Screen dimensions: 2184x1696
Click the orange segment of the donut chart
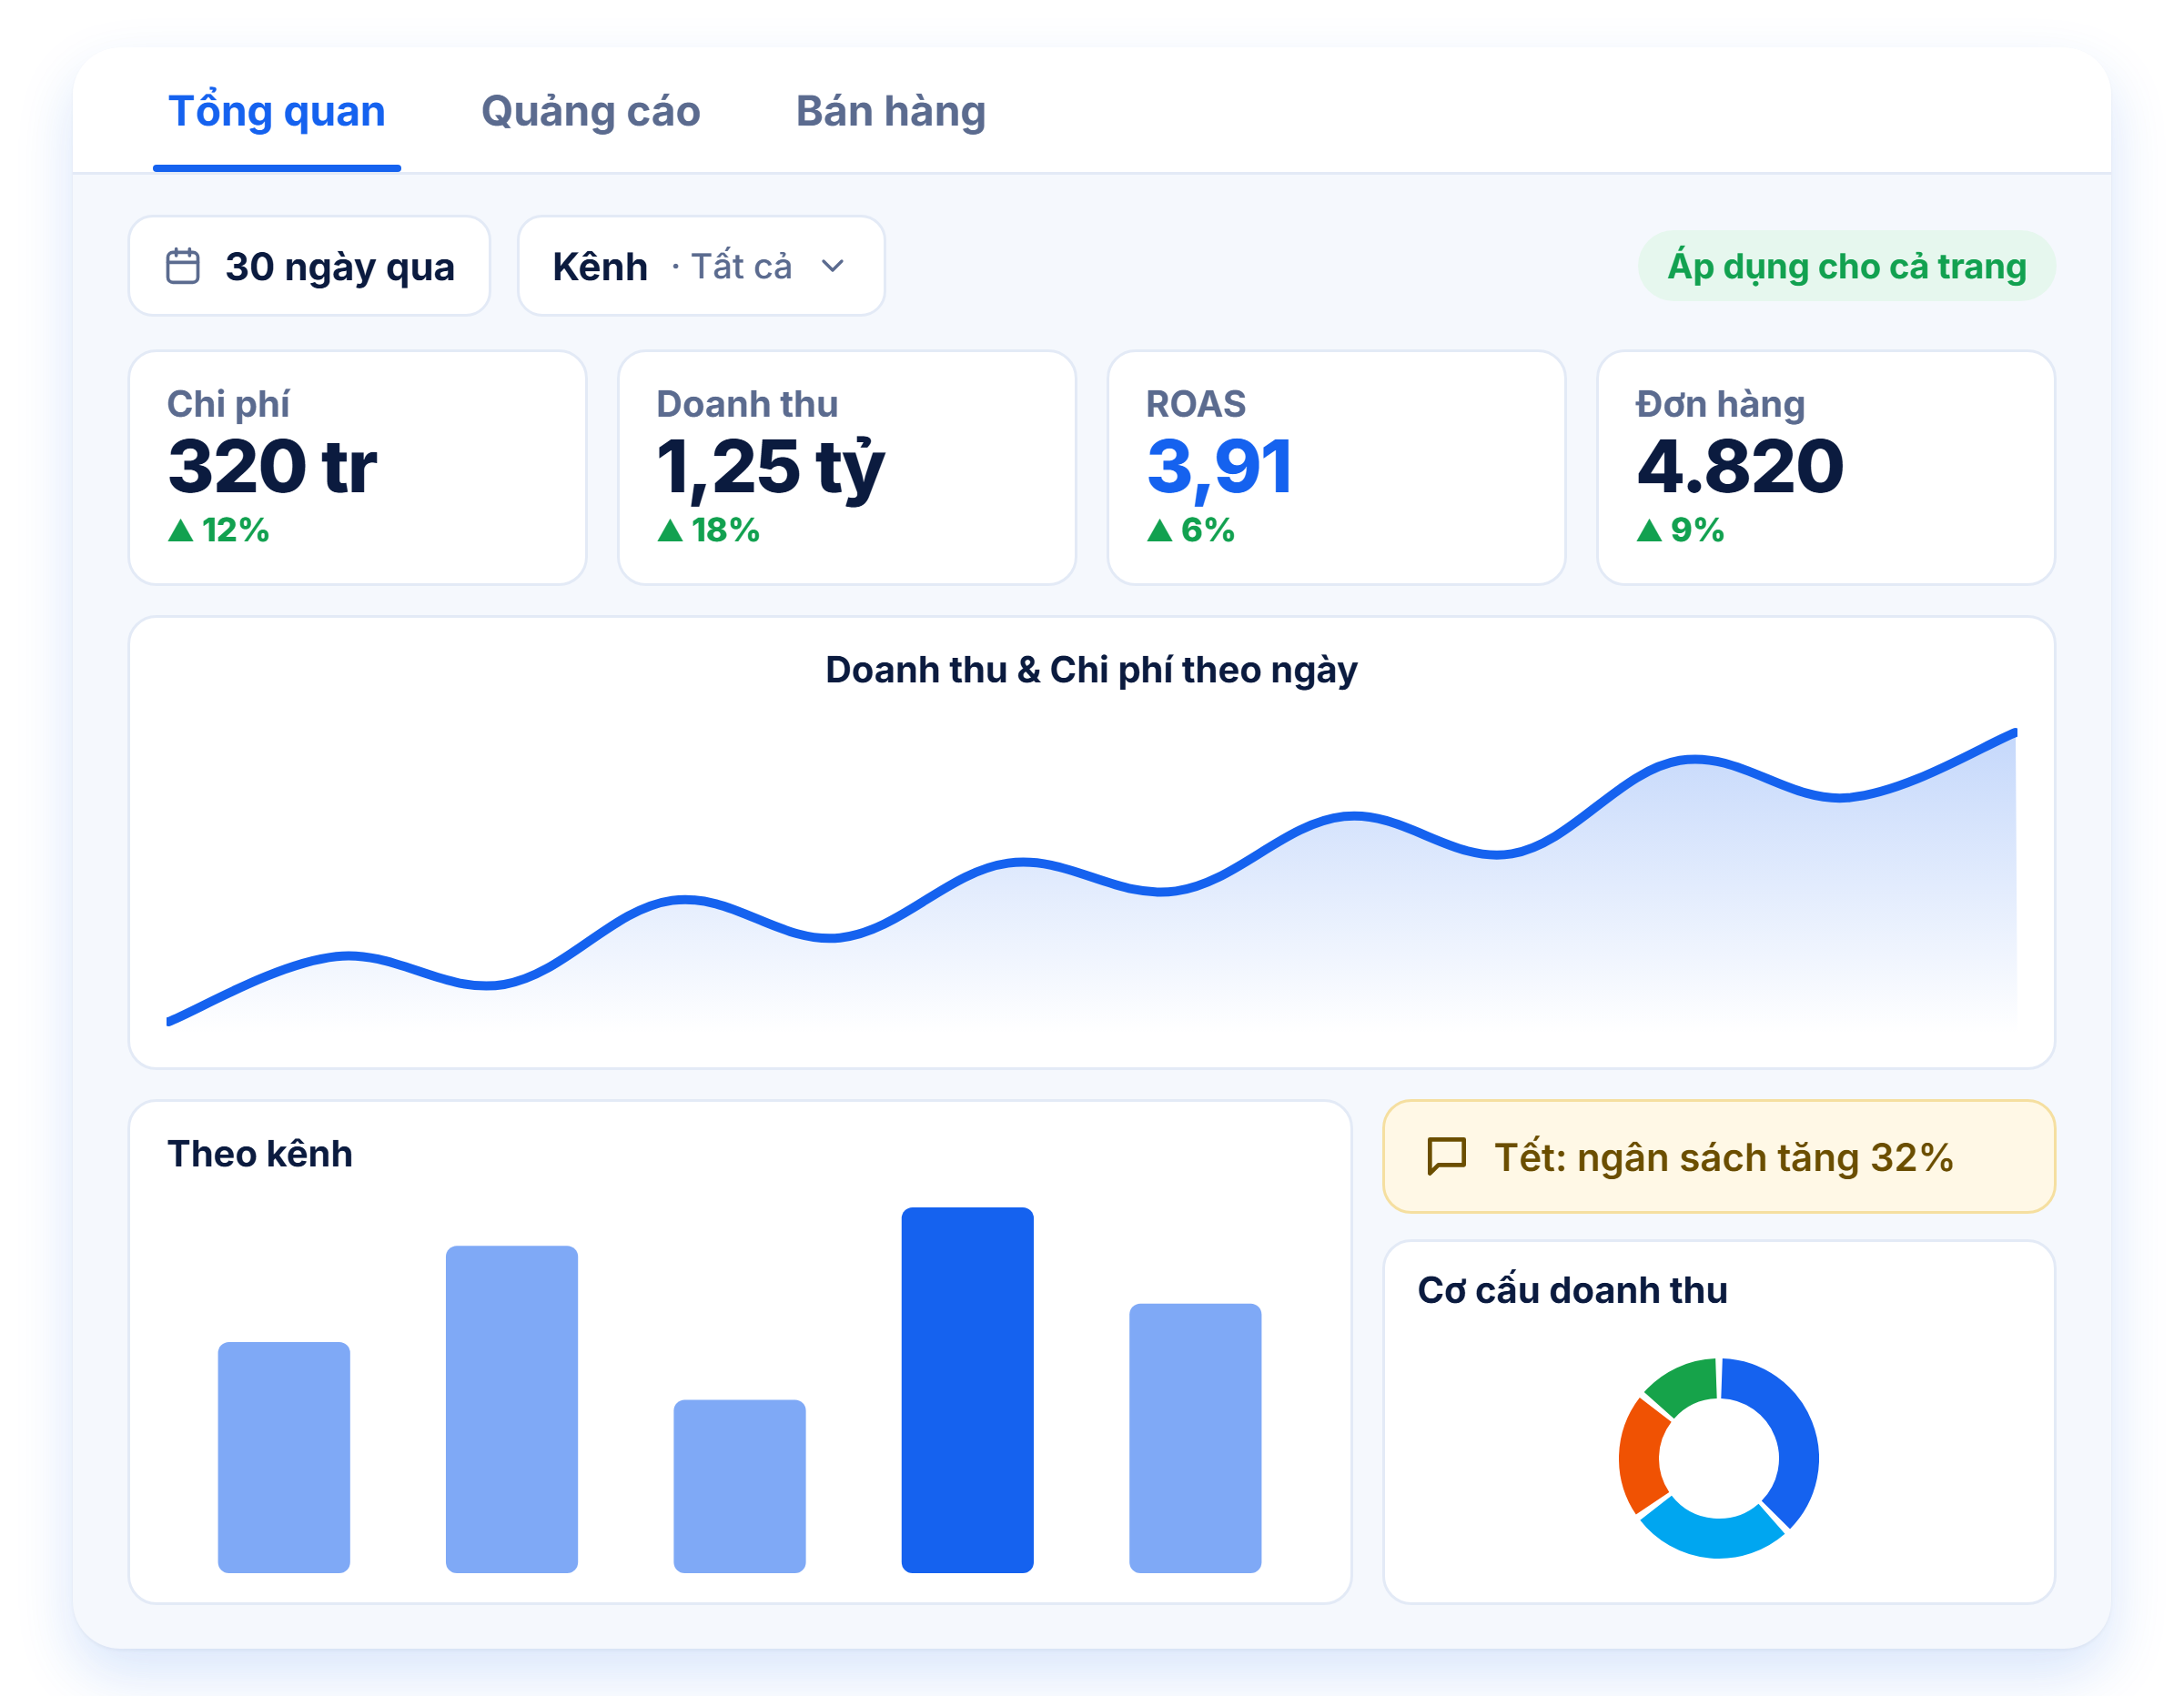point(1640,1456)
